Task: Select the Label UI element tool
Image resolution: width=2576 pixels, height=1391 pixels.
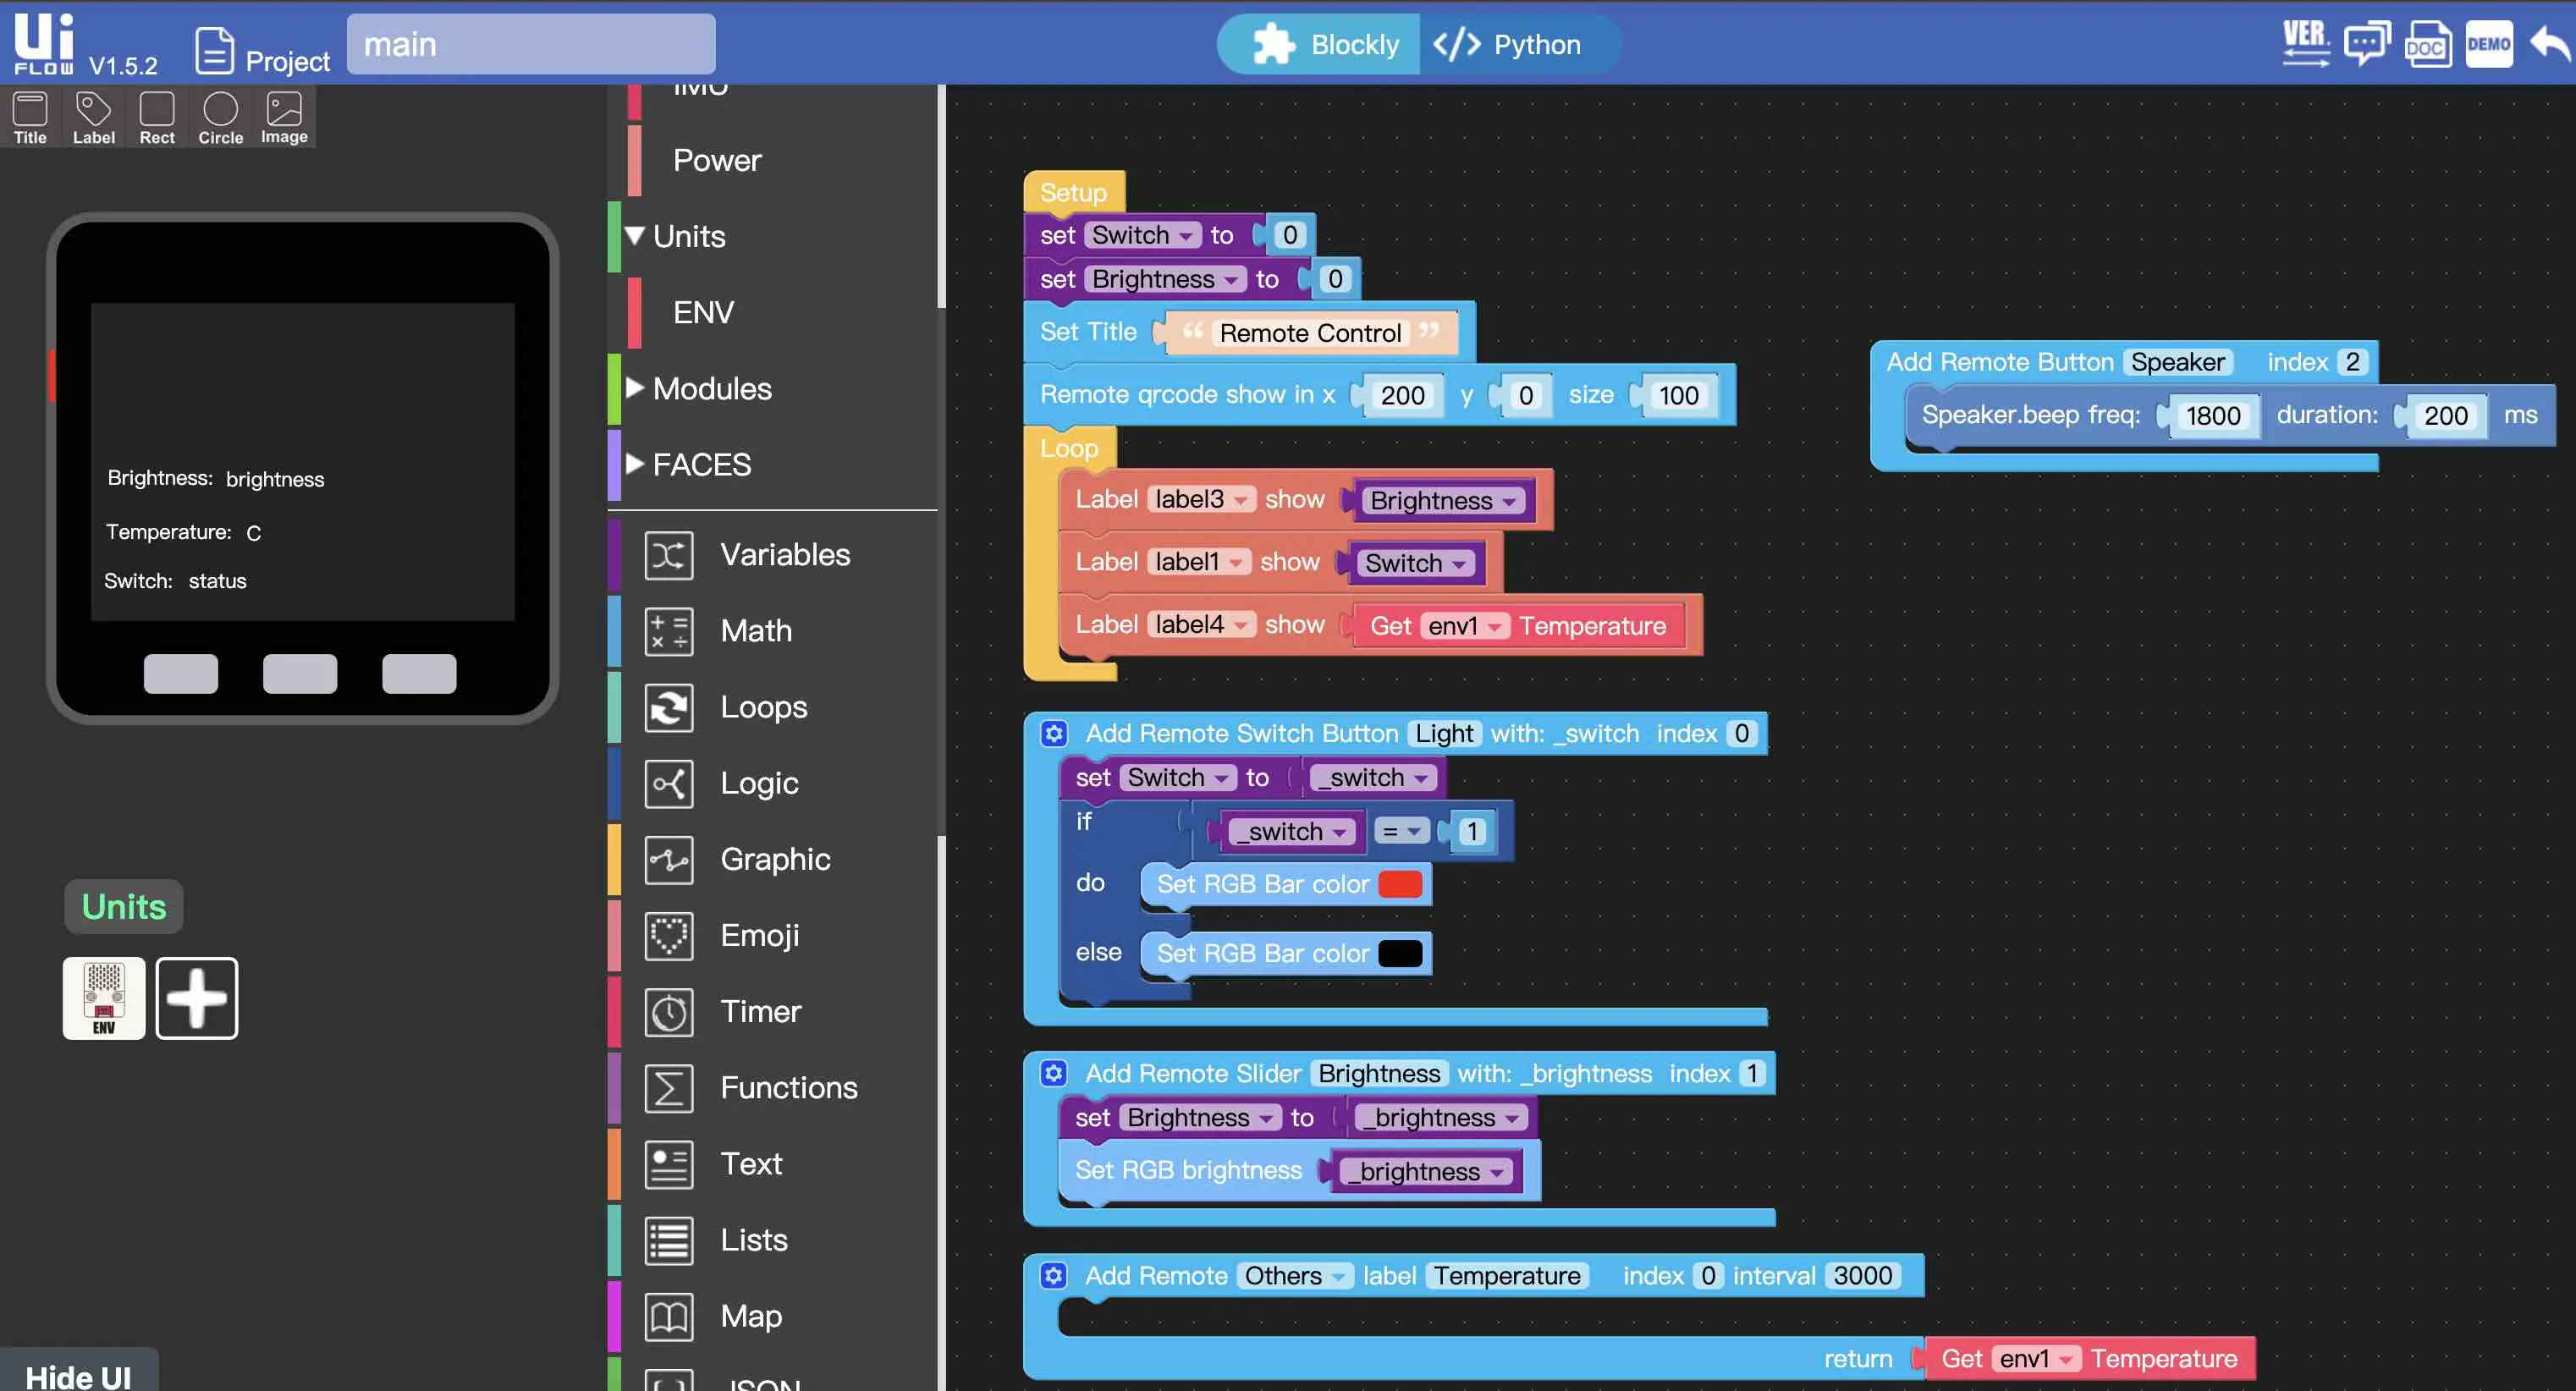Action: click(x=93, y=118)
